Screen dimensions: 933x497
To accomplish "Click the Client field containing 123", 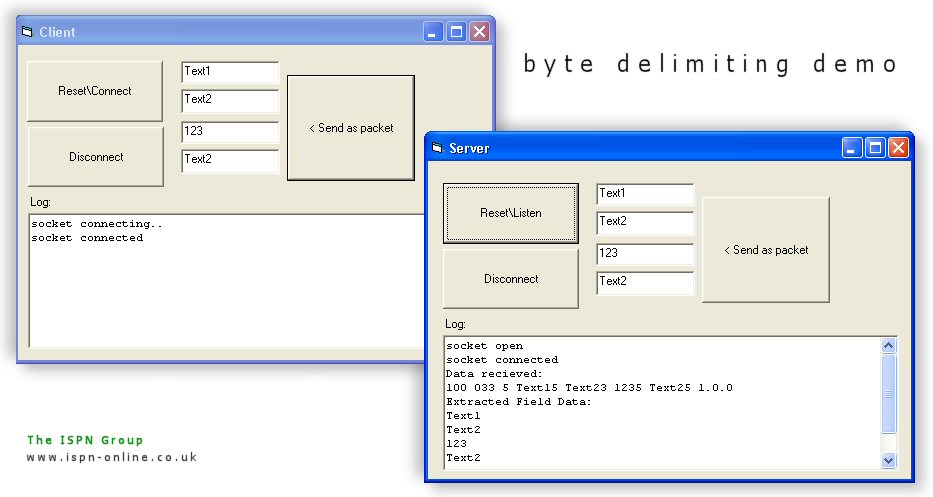I will [x=229, y=132].
